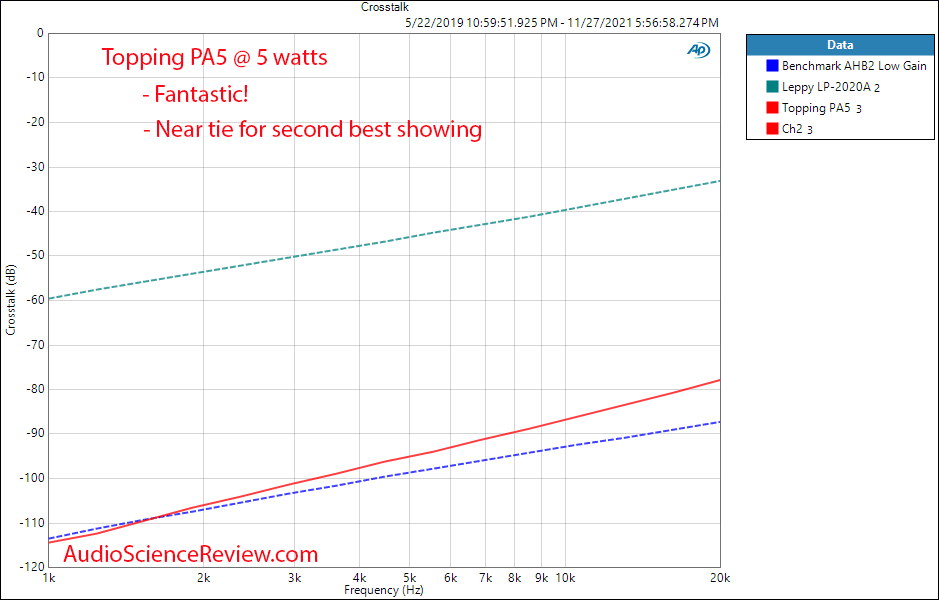Click the 8k frequency axis tick label
Screen dimensions: 939x600
(514, 578)
